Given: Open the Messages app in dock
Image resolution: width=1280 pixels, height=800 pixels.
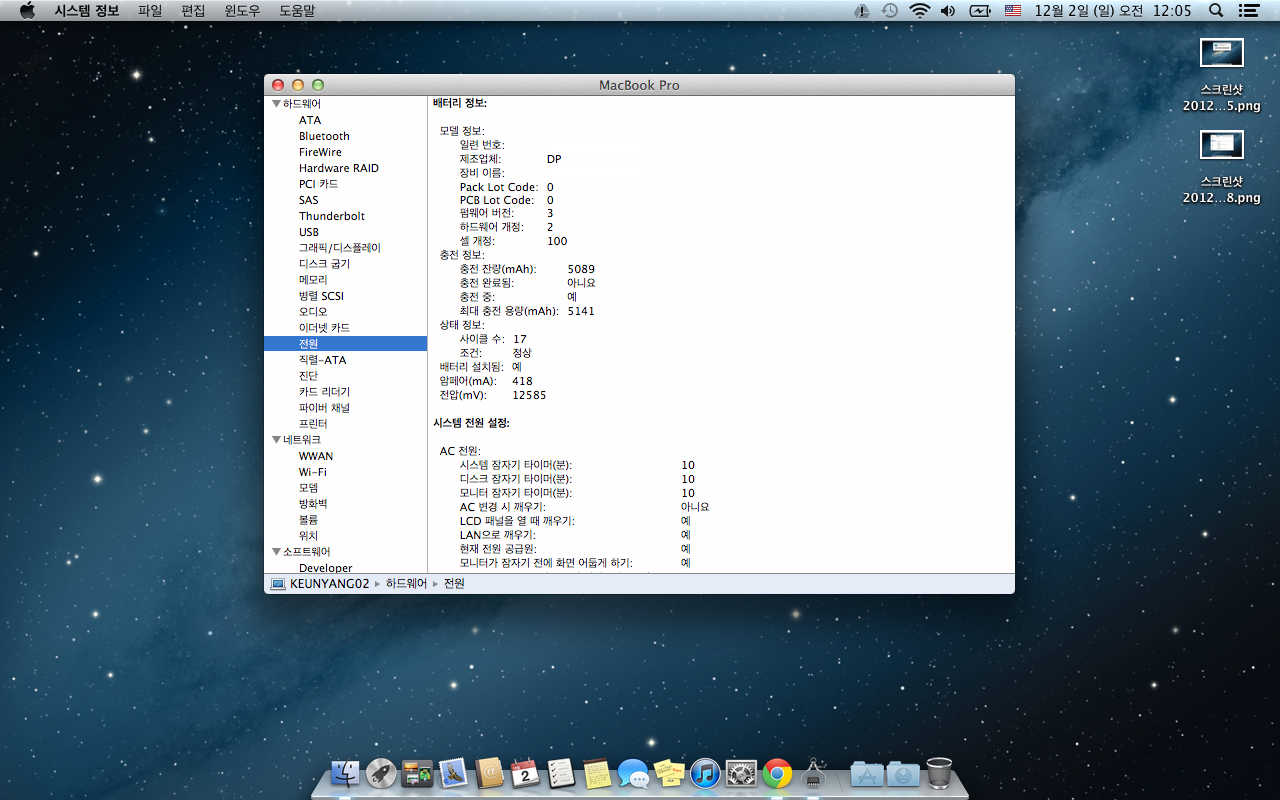Looking at the screenshot, I should pyautogui.click(x=633, y=773).
